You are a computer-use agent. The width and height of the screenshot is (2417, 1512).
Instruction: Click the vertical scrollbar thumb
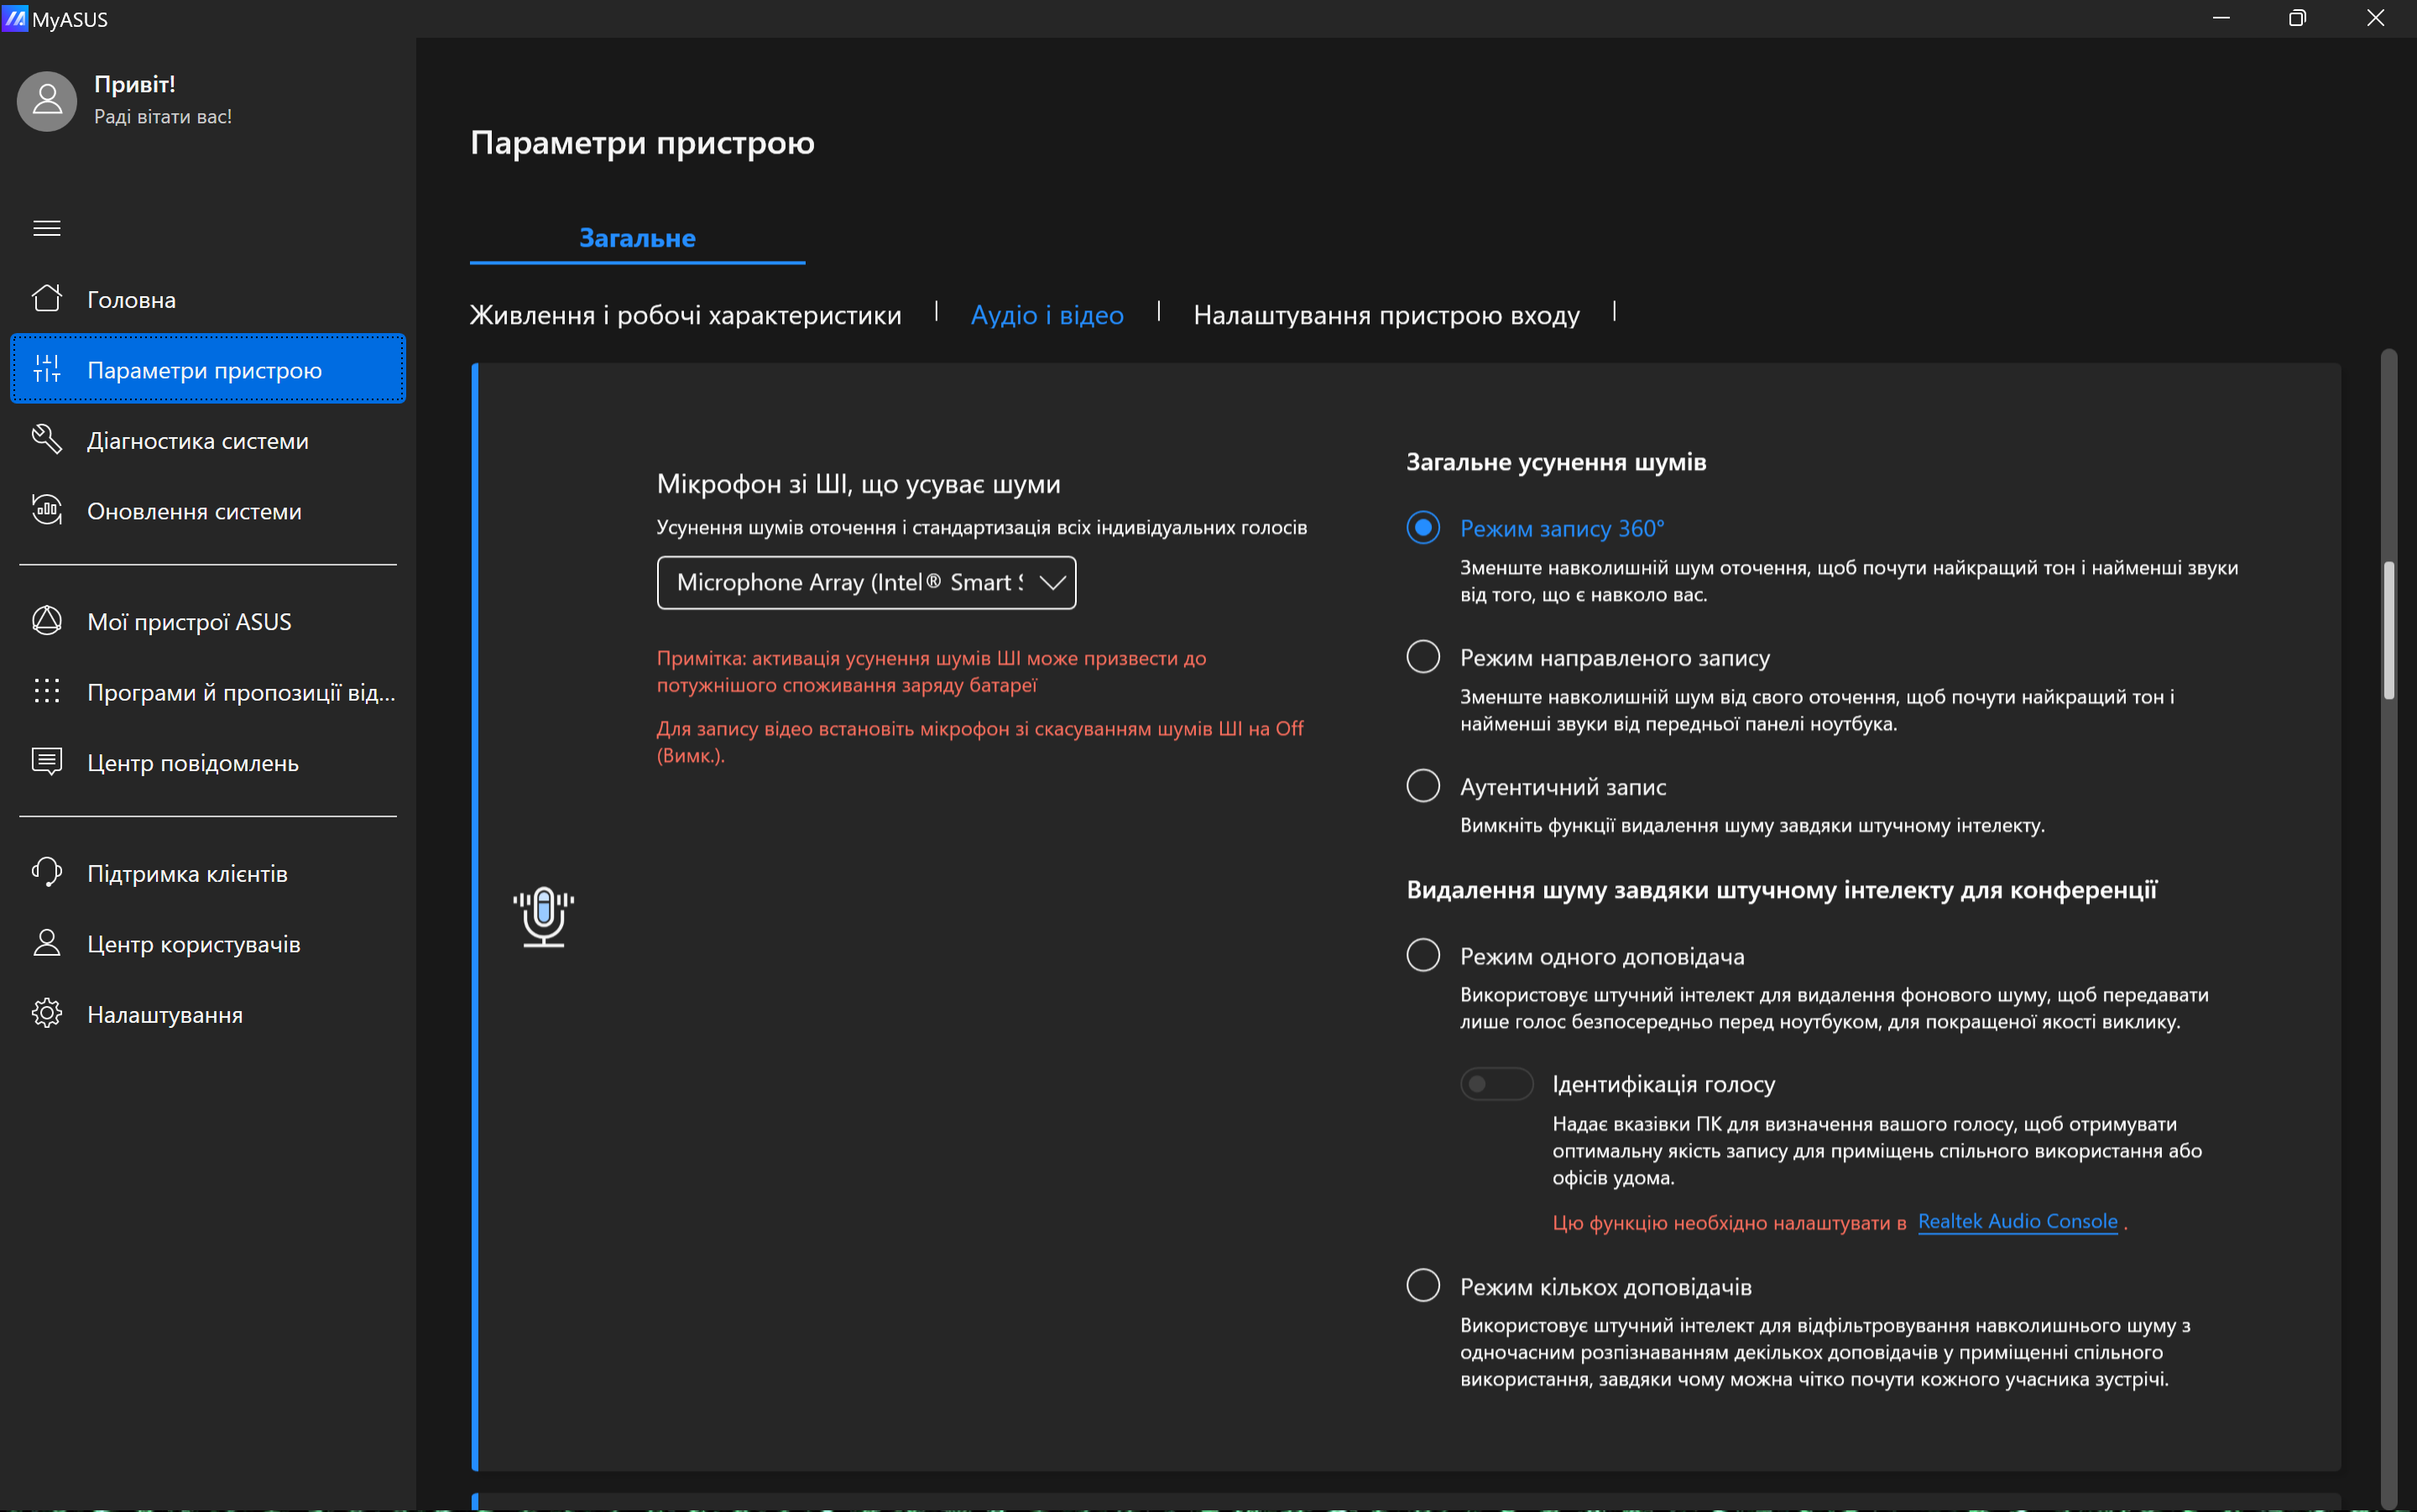tap(2388, 630)
